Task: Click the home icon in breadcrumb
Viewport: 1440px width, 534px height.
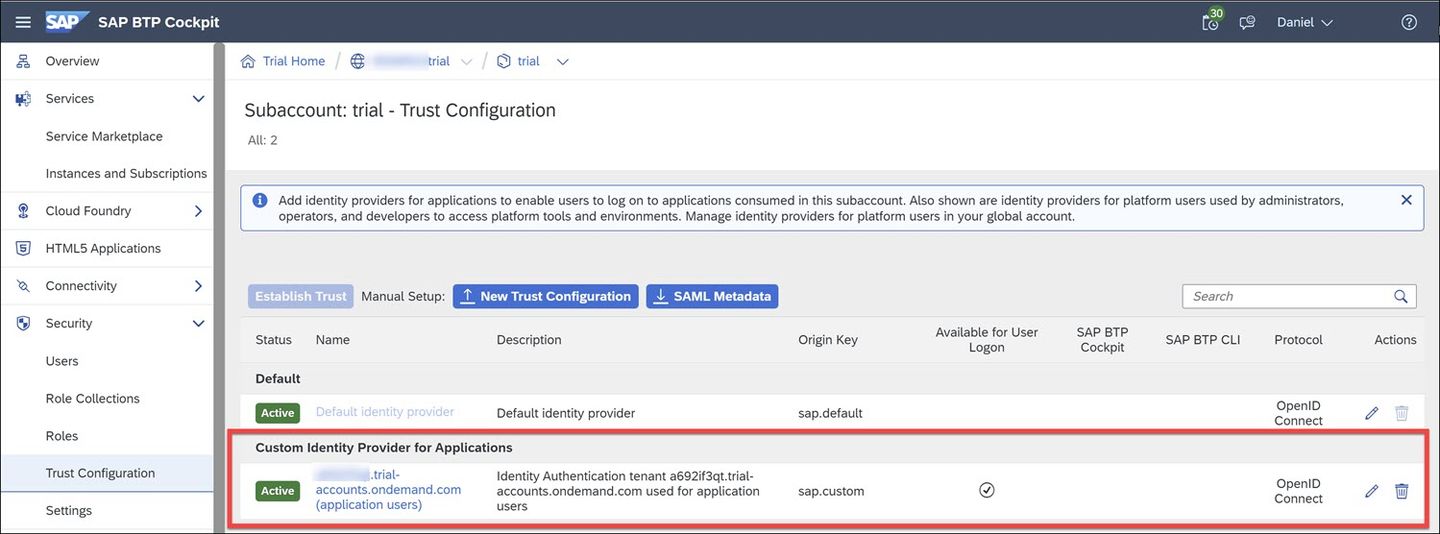Action: 248,61
